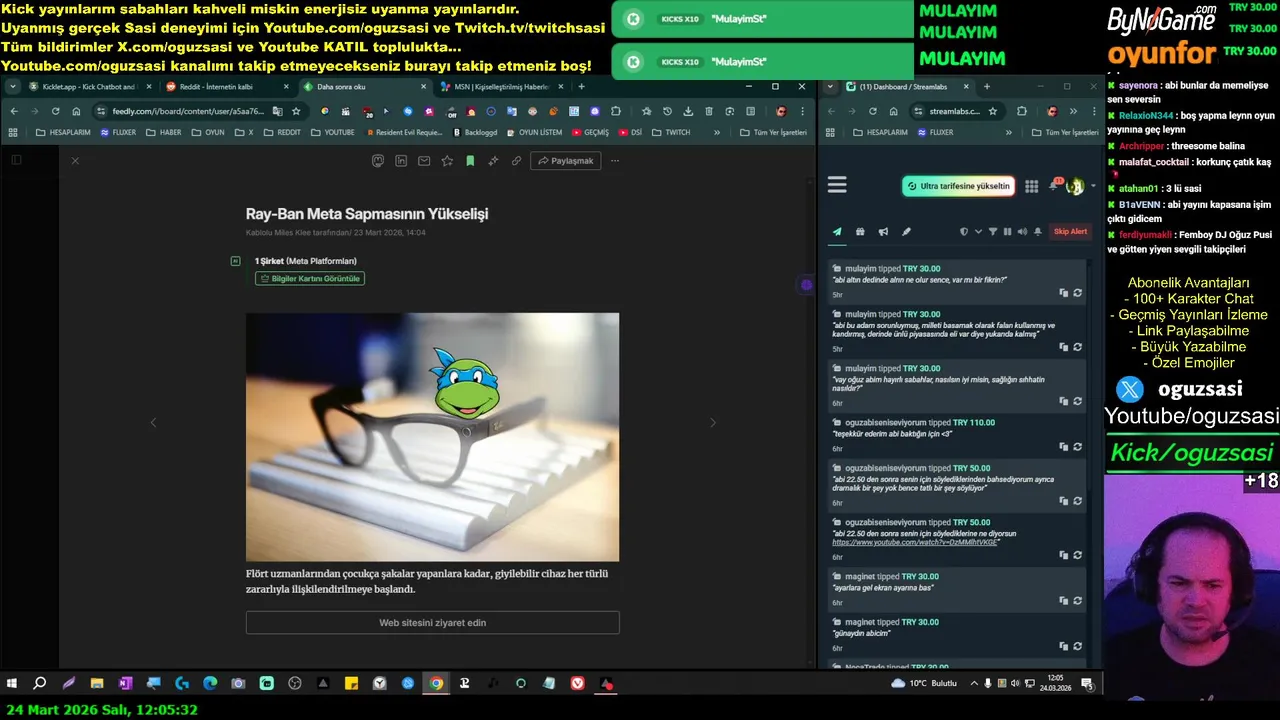Star the Feedly article
The image size is (1280, 720).
point(447,160)
